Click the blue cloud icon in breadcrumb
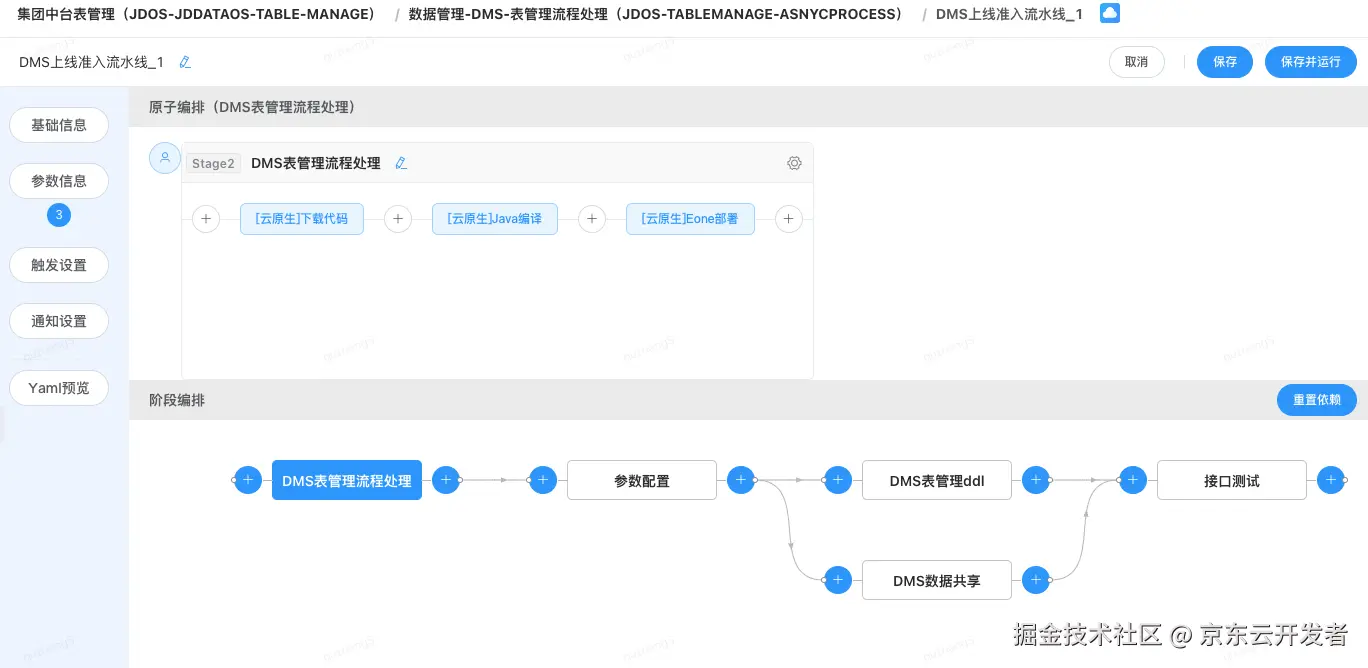The image size is (1368, 668). pyautogui.click(x=1110, y=14)
